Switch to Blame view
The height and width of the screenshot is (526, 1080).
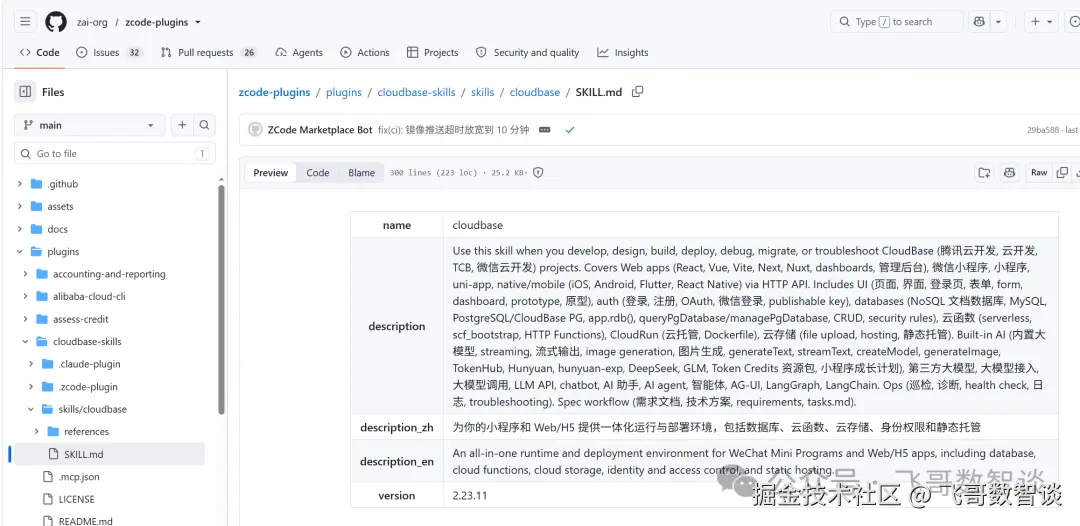pos(362,173)
